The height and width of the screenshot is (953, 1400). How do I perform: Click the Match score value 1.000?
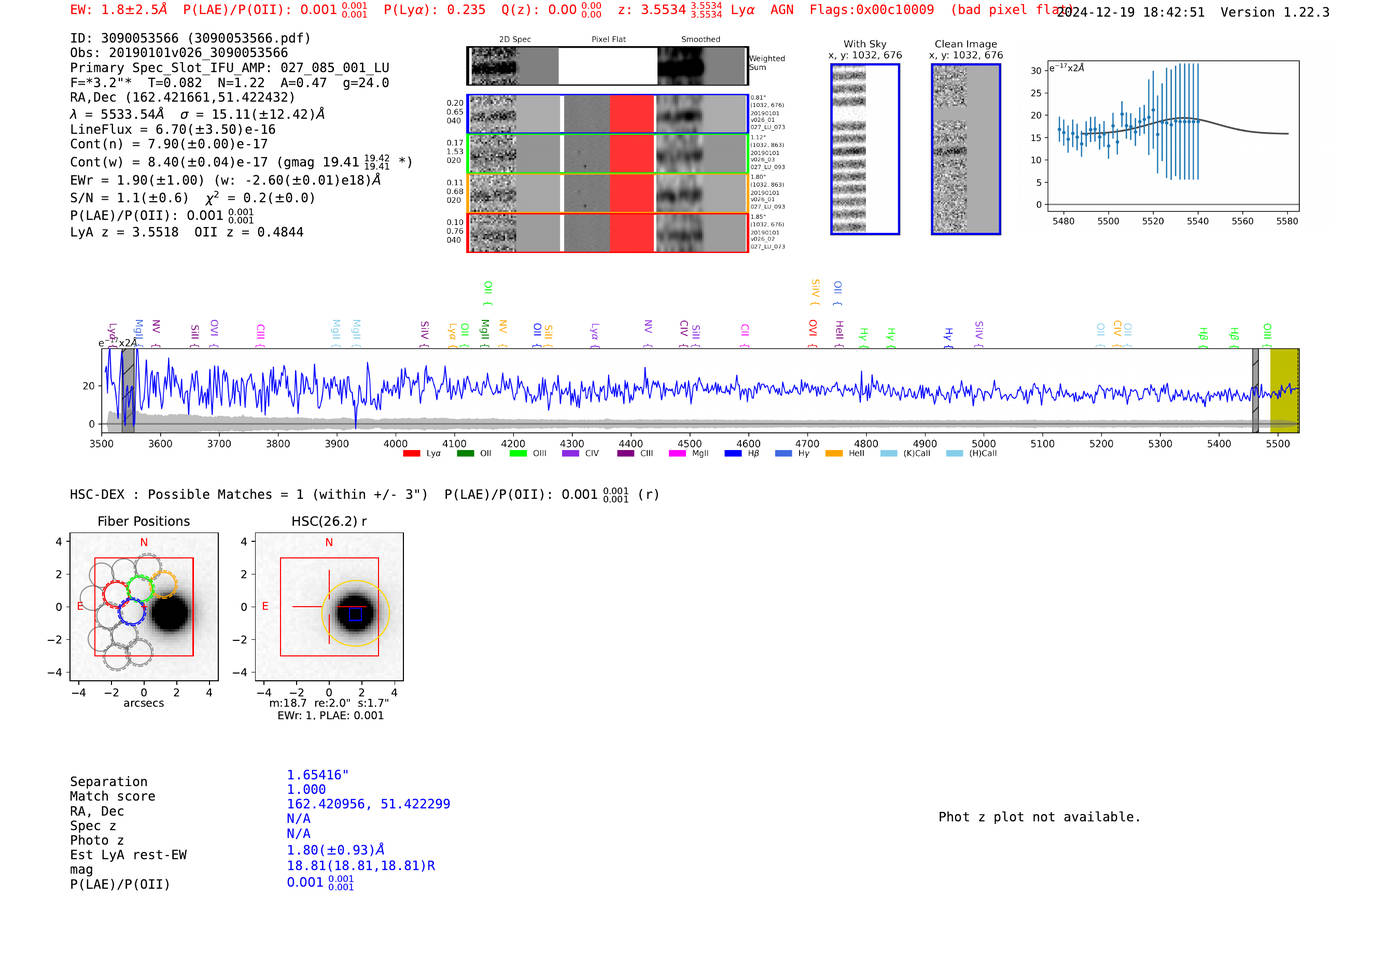coord(306,790)
